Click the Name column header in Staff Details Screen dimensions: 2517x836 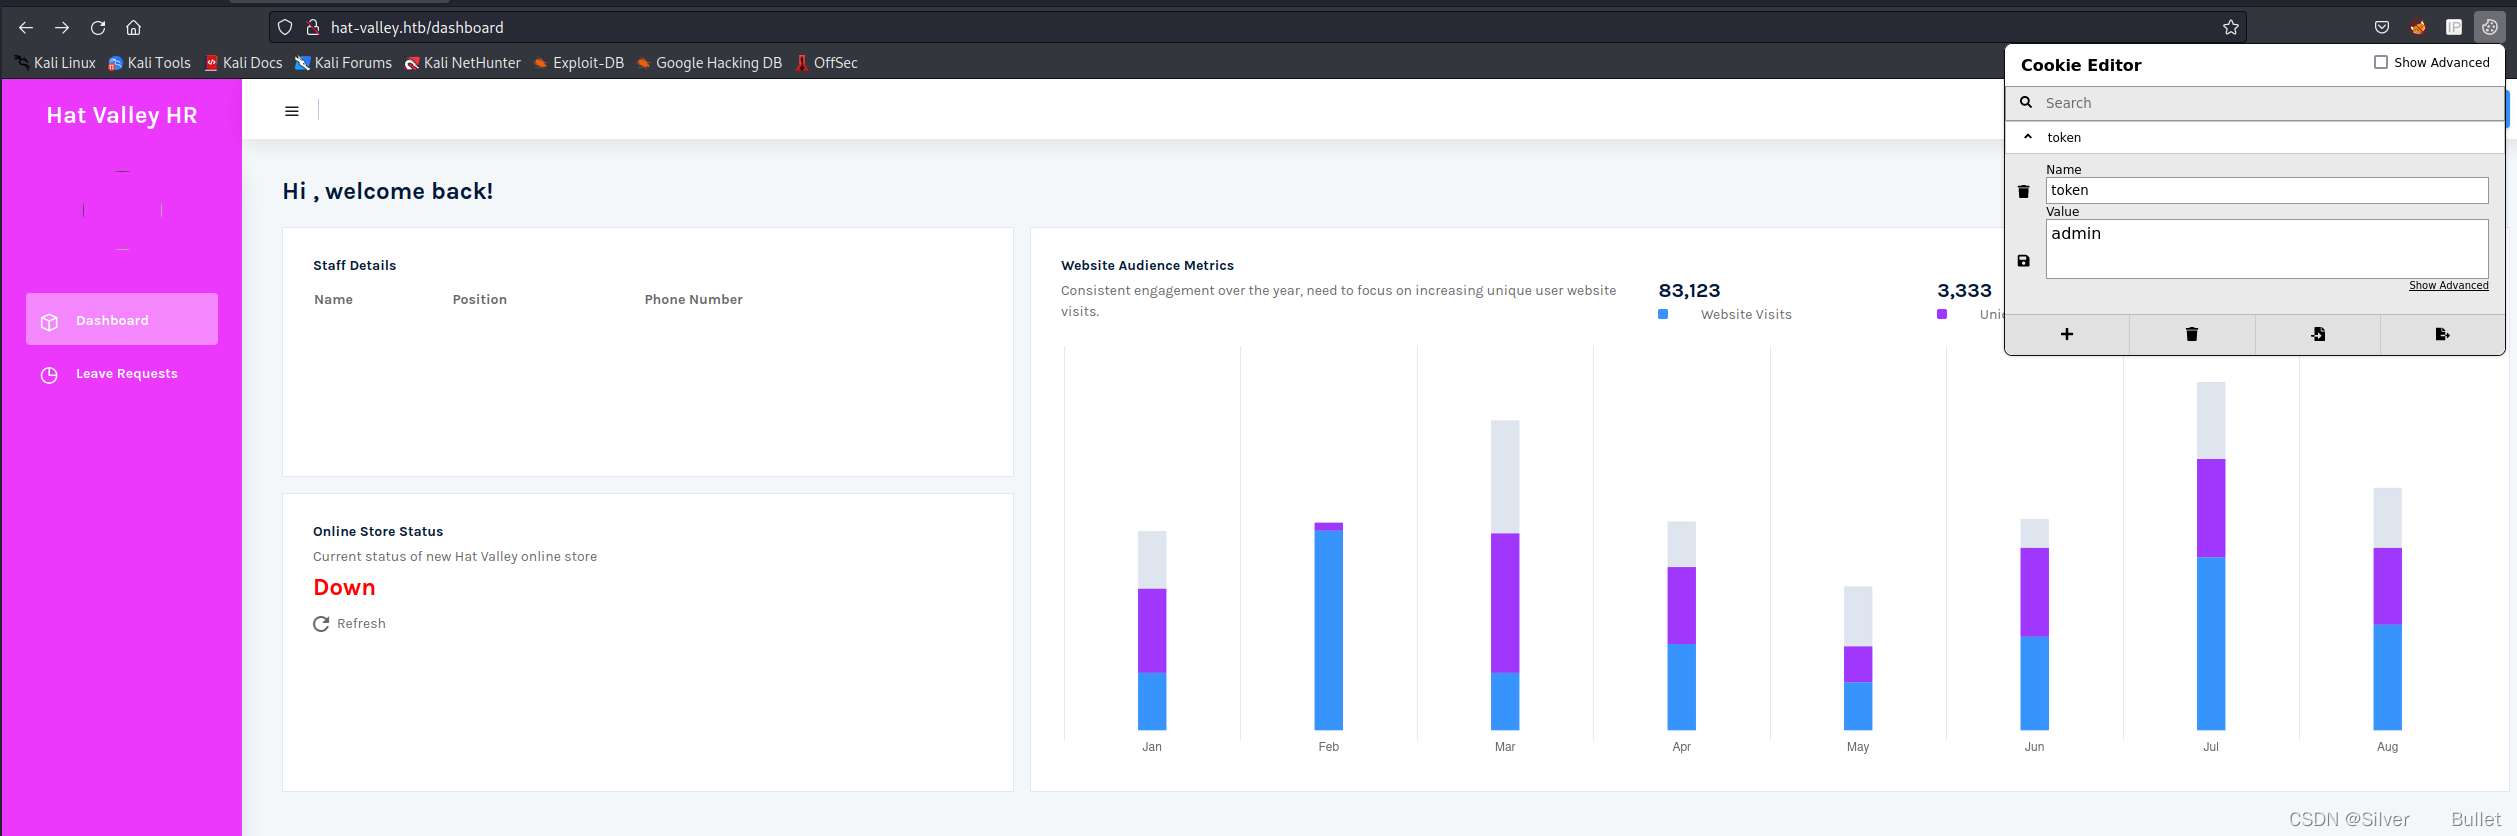333,300
